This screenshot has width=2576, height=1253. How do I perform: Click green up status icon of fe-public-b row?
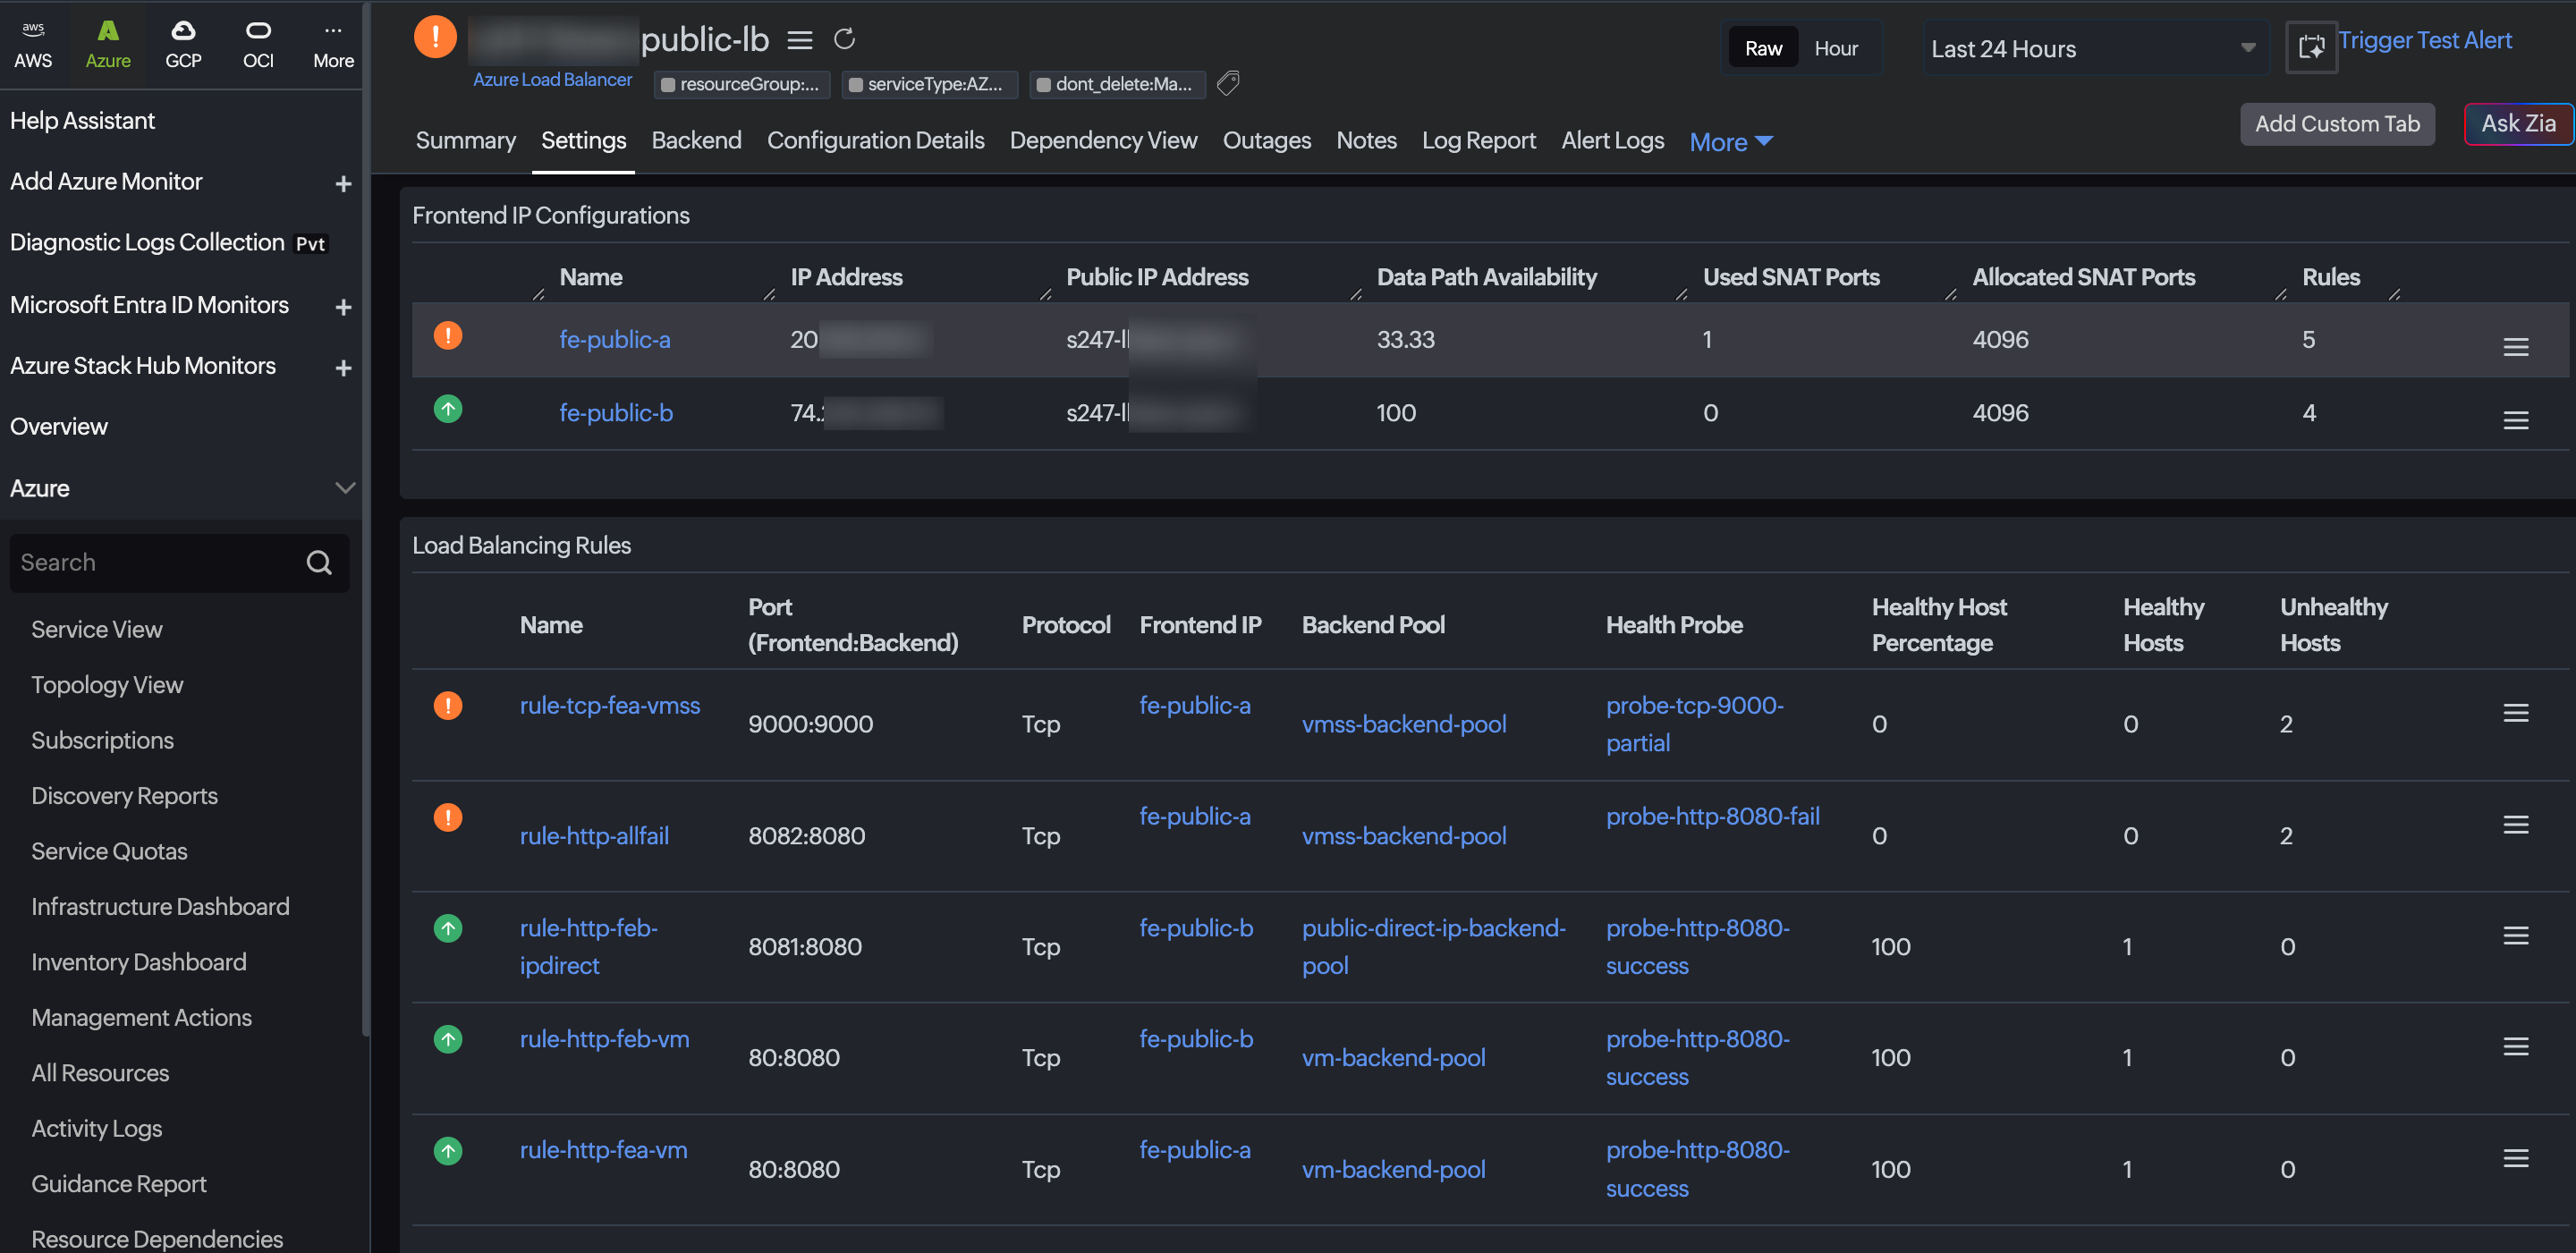(x=448, y=408)
